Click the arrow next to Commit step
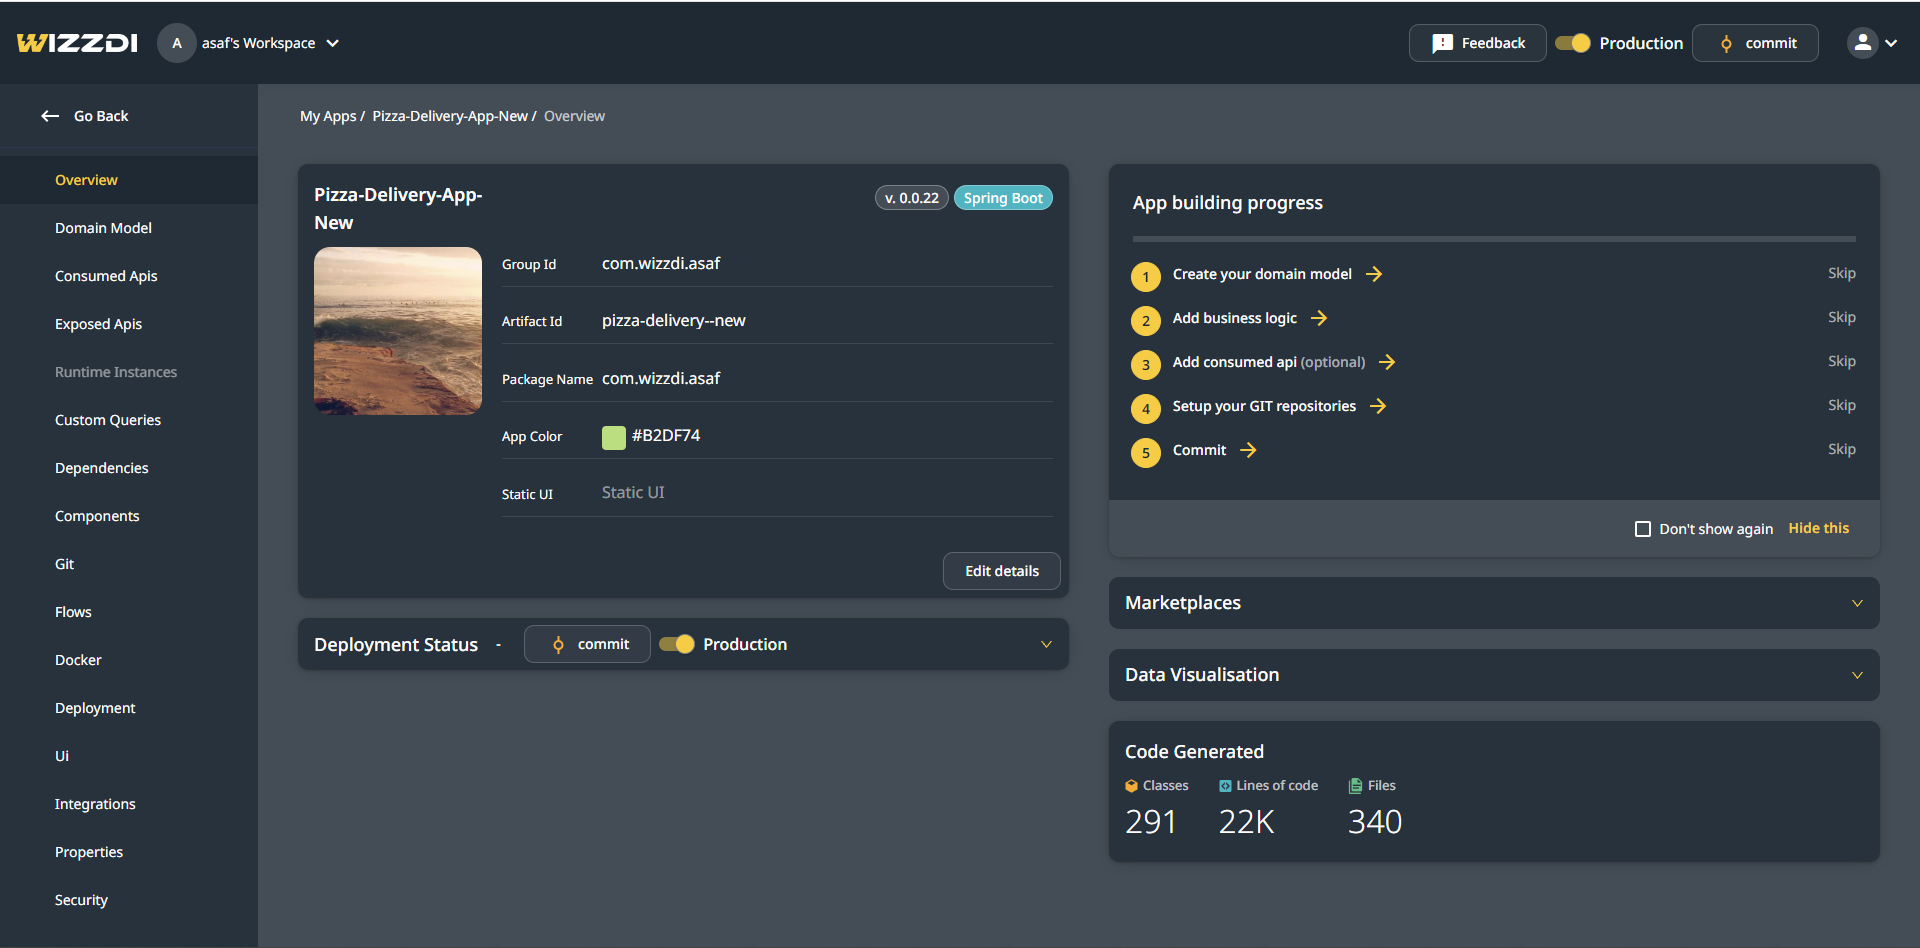1920x948 pixels. click(x=1248, y=450)
